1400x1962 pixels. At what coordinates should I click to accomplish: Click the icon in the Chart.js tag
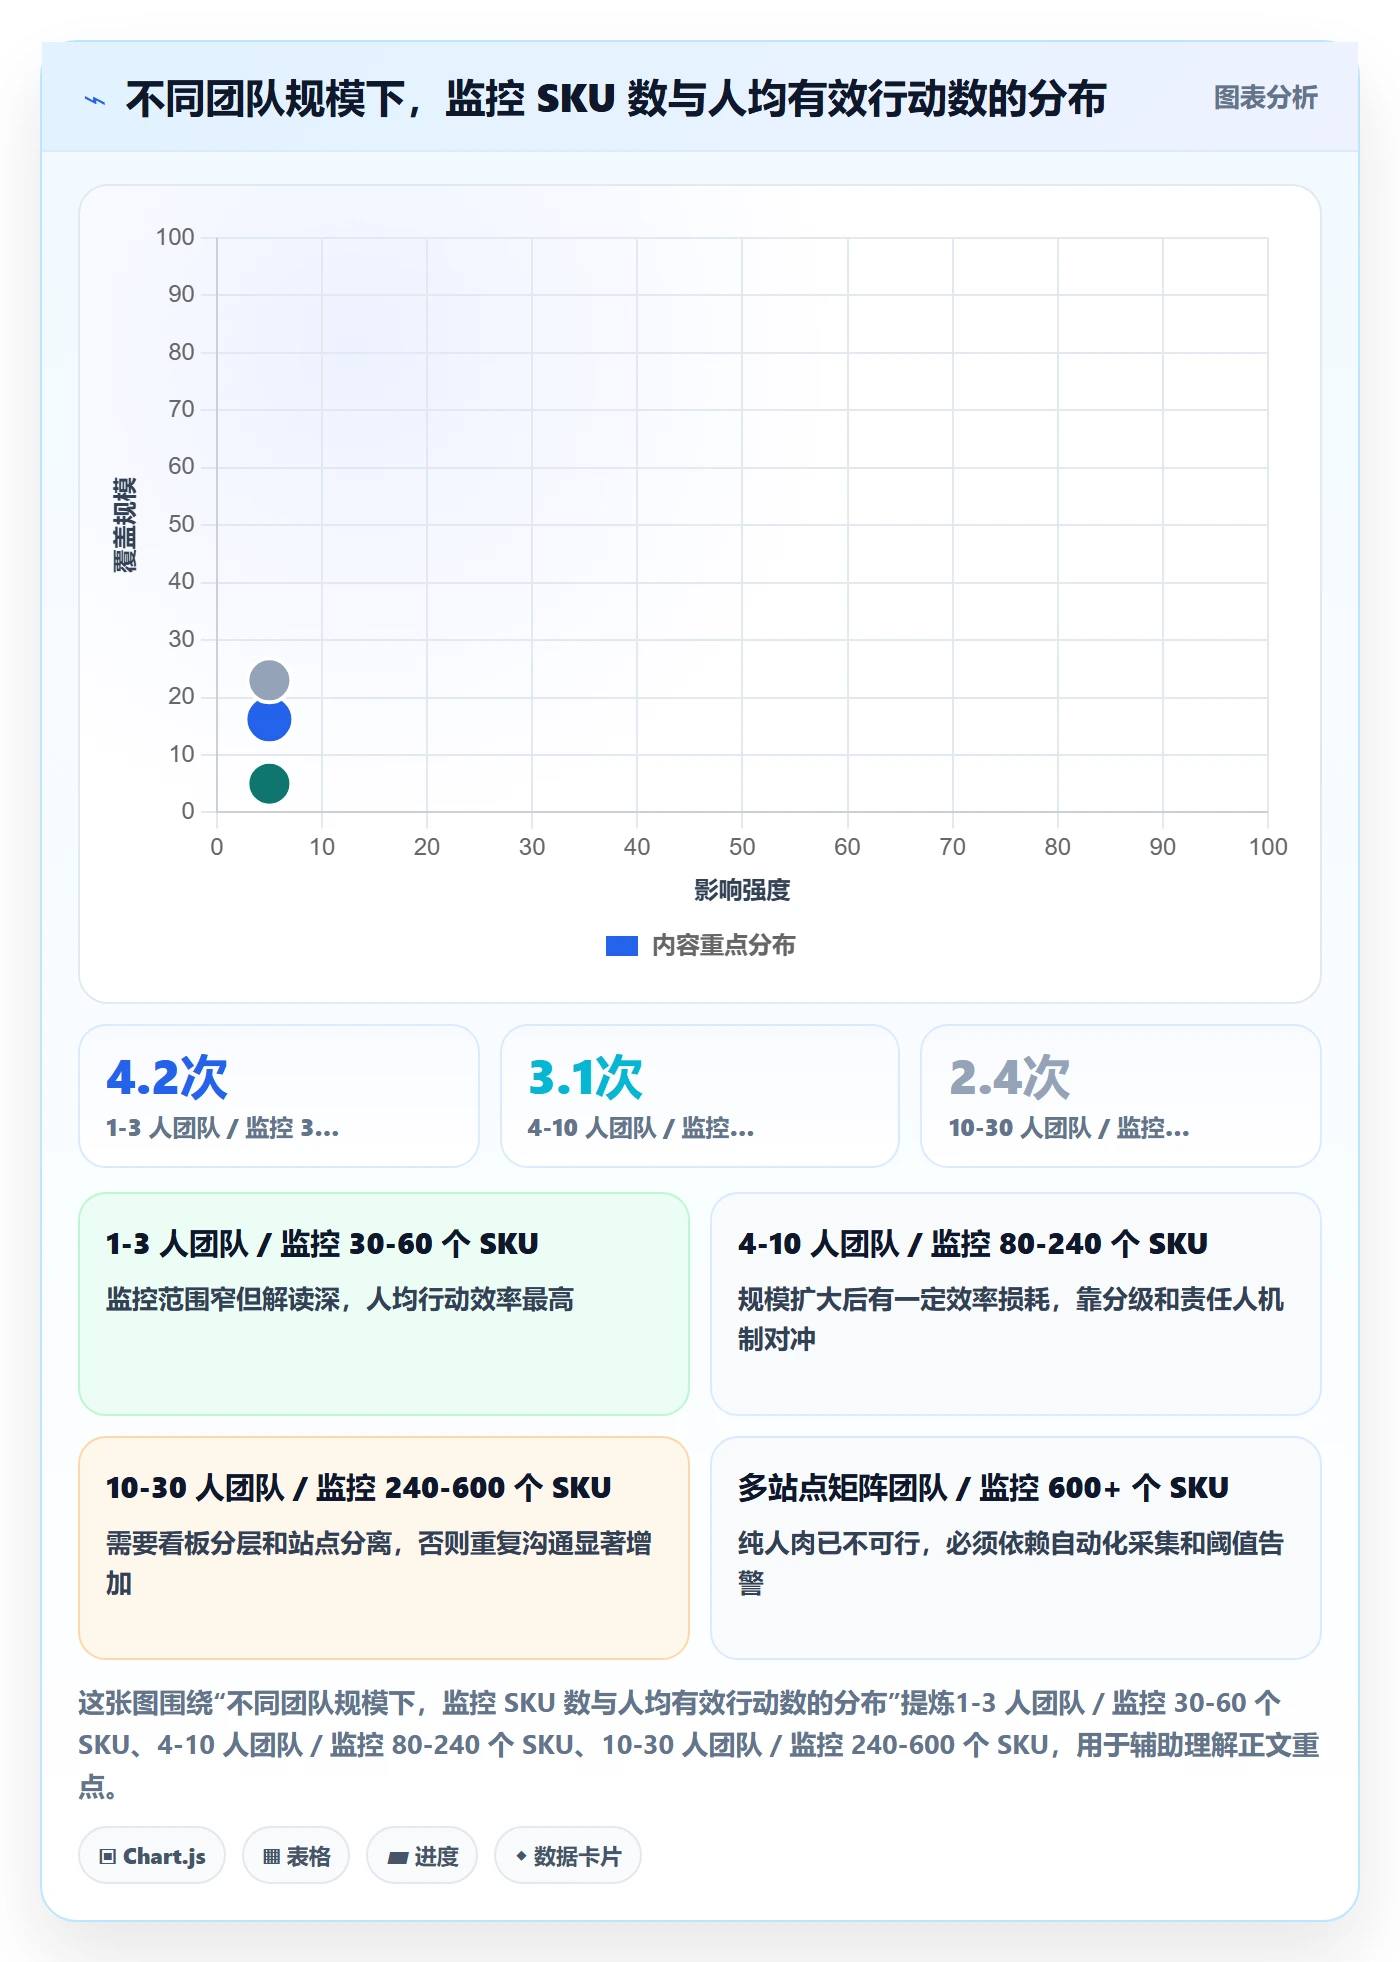tap(108, 1857)
